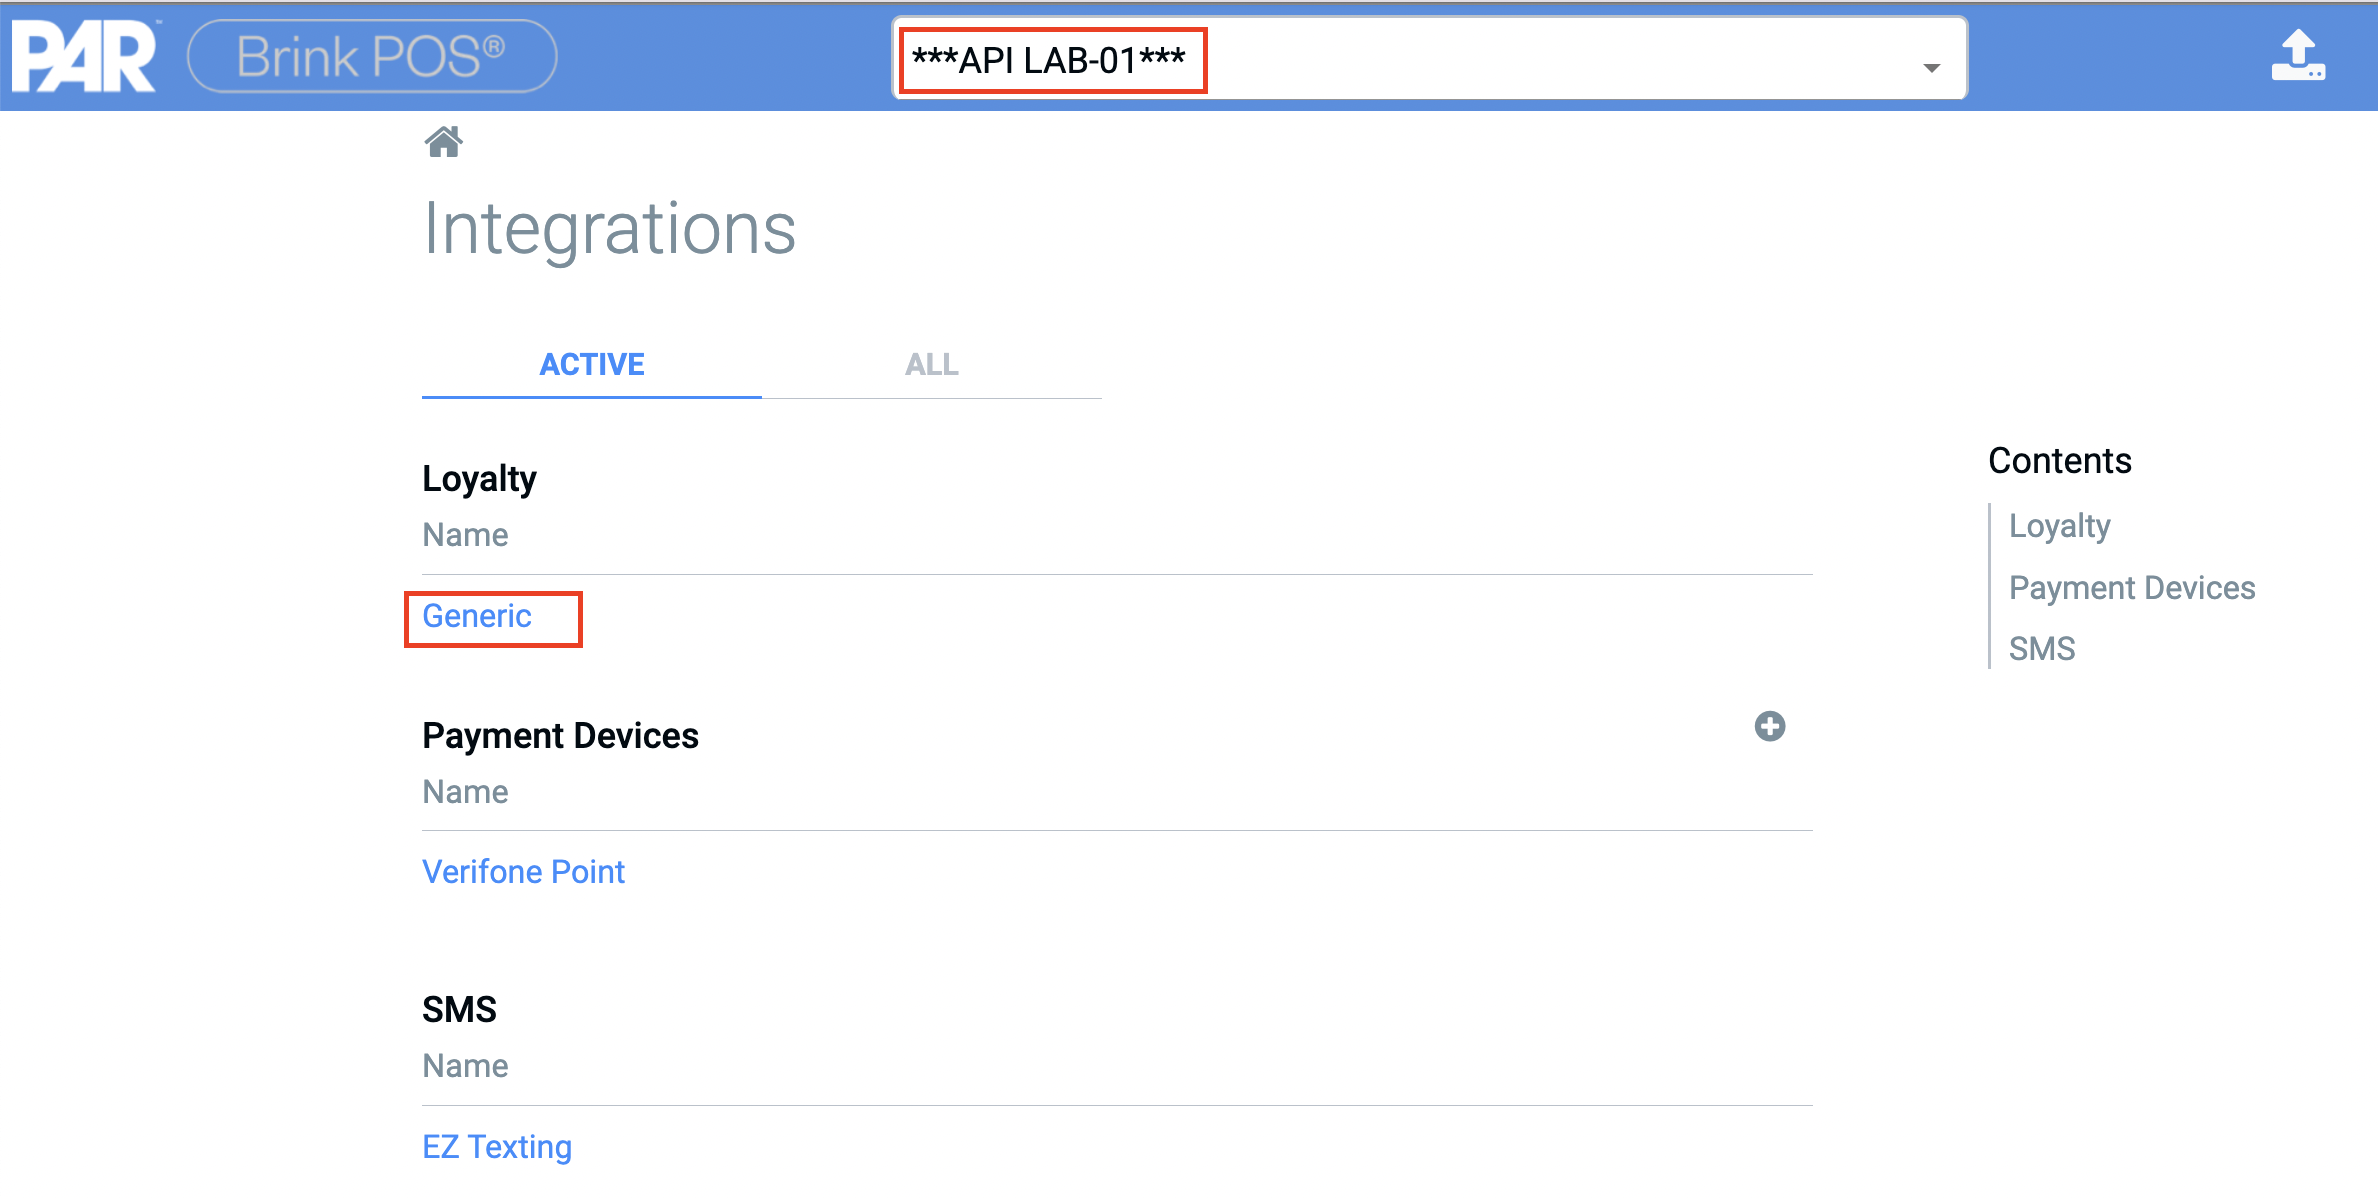Open the EZ Texting SMS link
The height and width of the screenshot is (1198, 2378).
(x=497, y=1146)
